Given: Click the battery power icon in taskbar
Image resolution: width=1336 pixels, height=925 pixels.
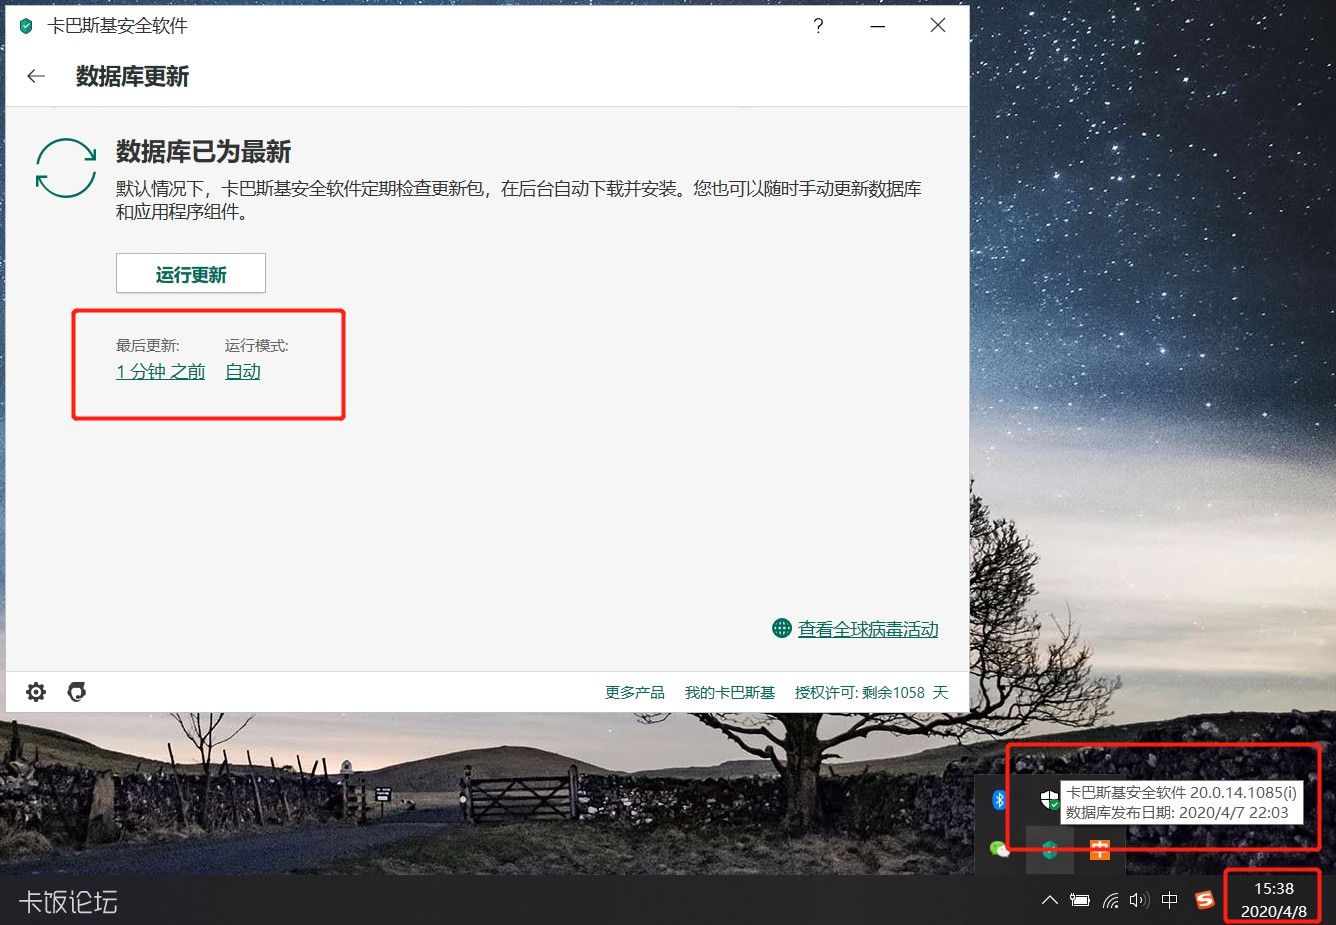Looking at the screenshot, I should [x=1080, y=900].
